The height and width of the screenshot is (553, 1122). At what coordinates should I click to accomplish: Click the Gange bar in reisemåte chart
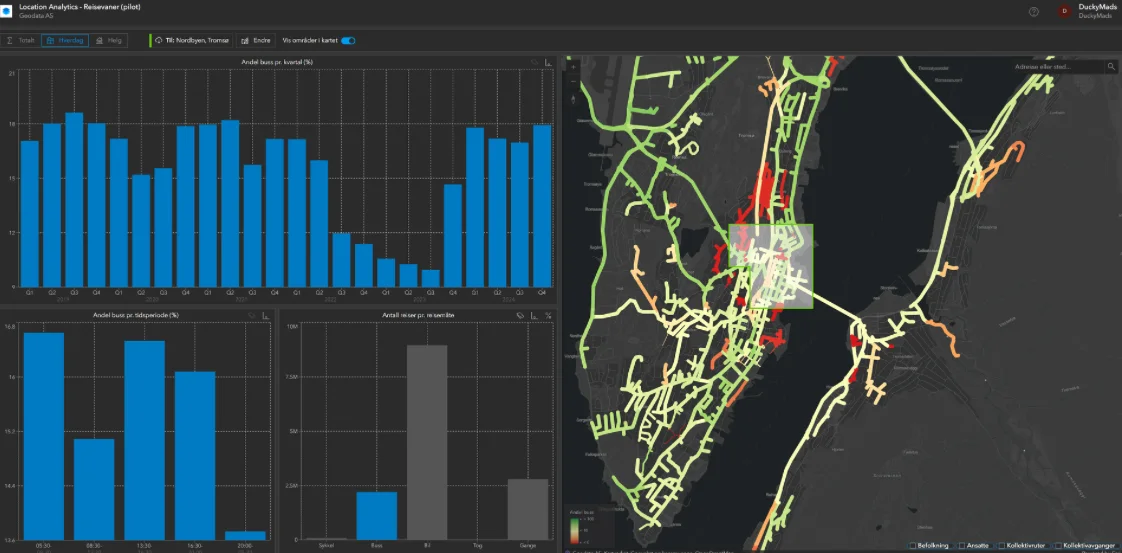(528, 509)
